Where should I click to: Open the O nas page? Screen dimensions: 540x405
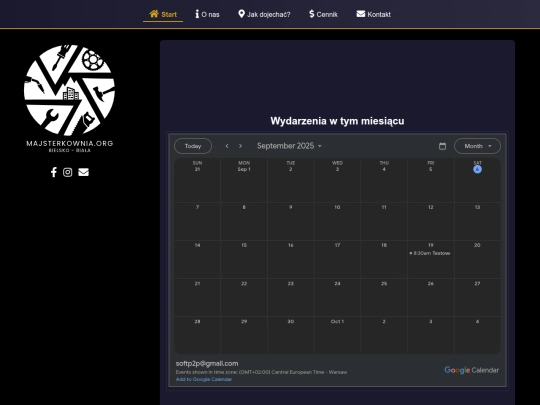[207, 14]
